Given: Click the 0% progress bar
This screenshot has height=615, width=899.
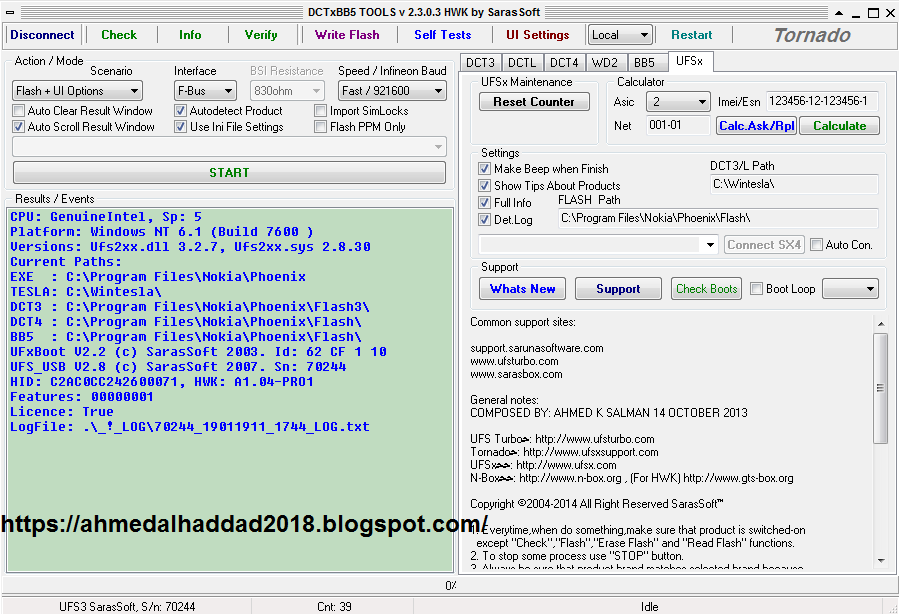Looking at the screenshot, I should pos(450,585).
